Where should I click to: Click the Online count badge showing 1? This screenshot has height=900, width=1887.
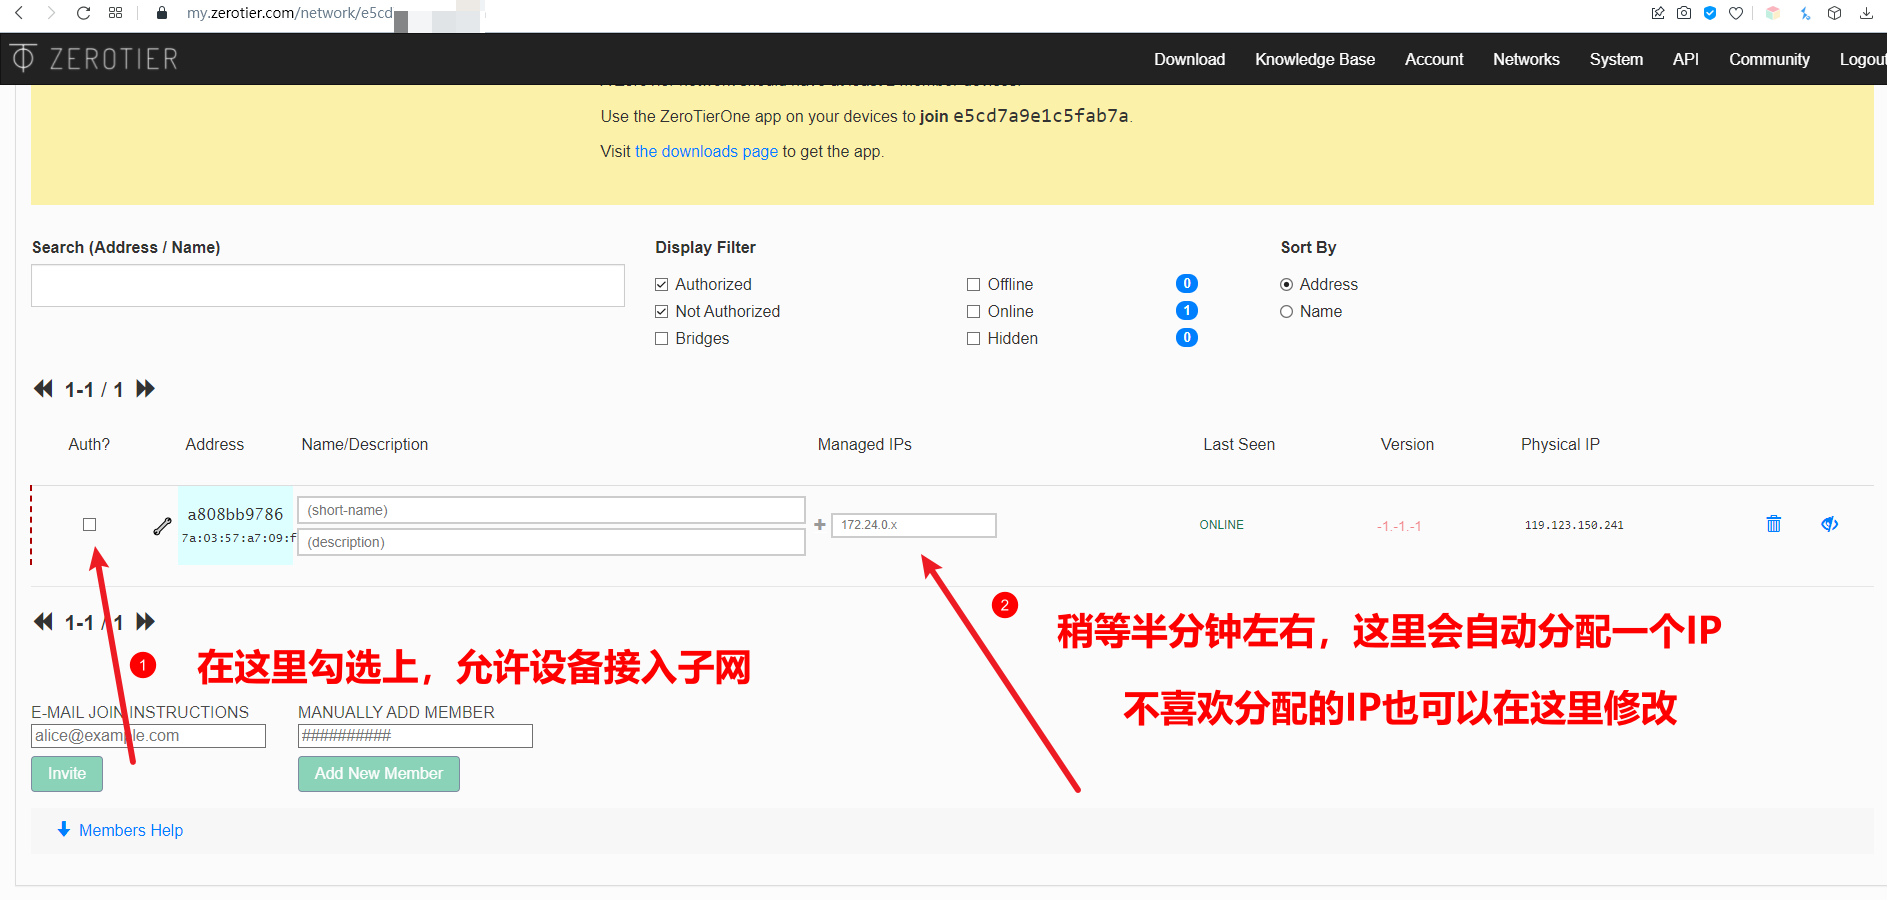click(x=1187, y=311)
